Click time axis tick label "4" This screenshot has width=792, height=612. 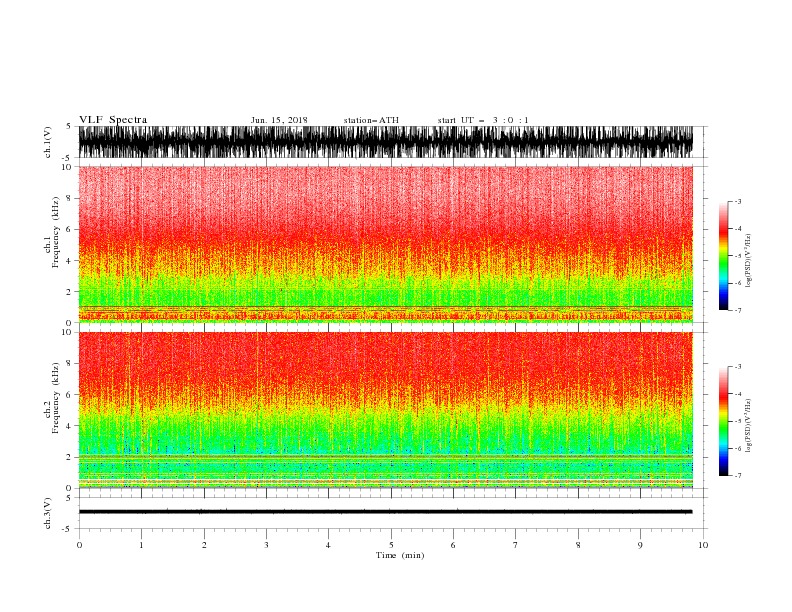pyautogui.click(x=328, y=545)
